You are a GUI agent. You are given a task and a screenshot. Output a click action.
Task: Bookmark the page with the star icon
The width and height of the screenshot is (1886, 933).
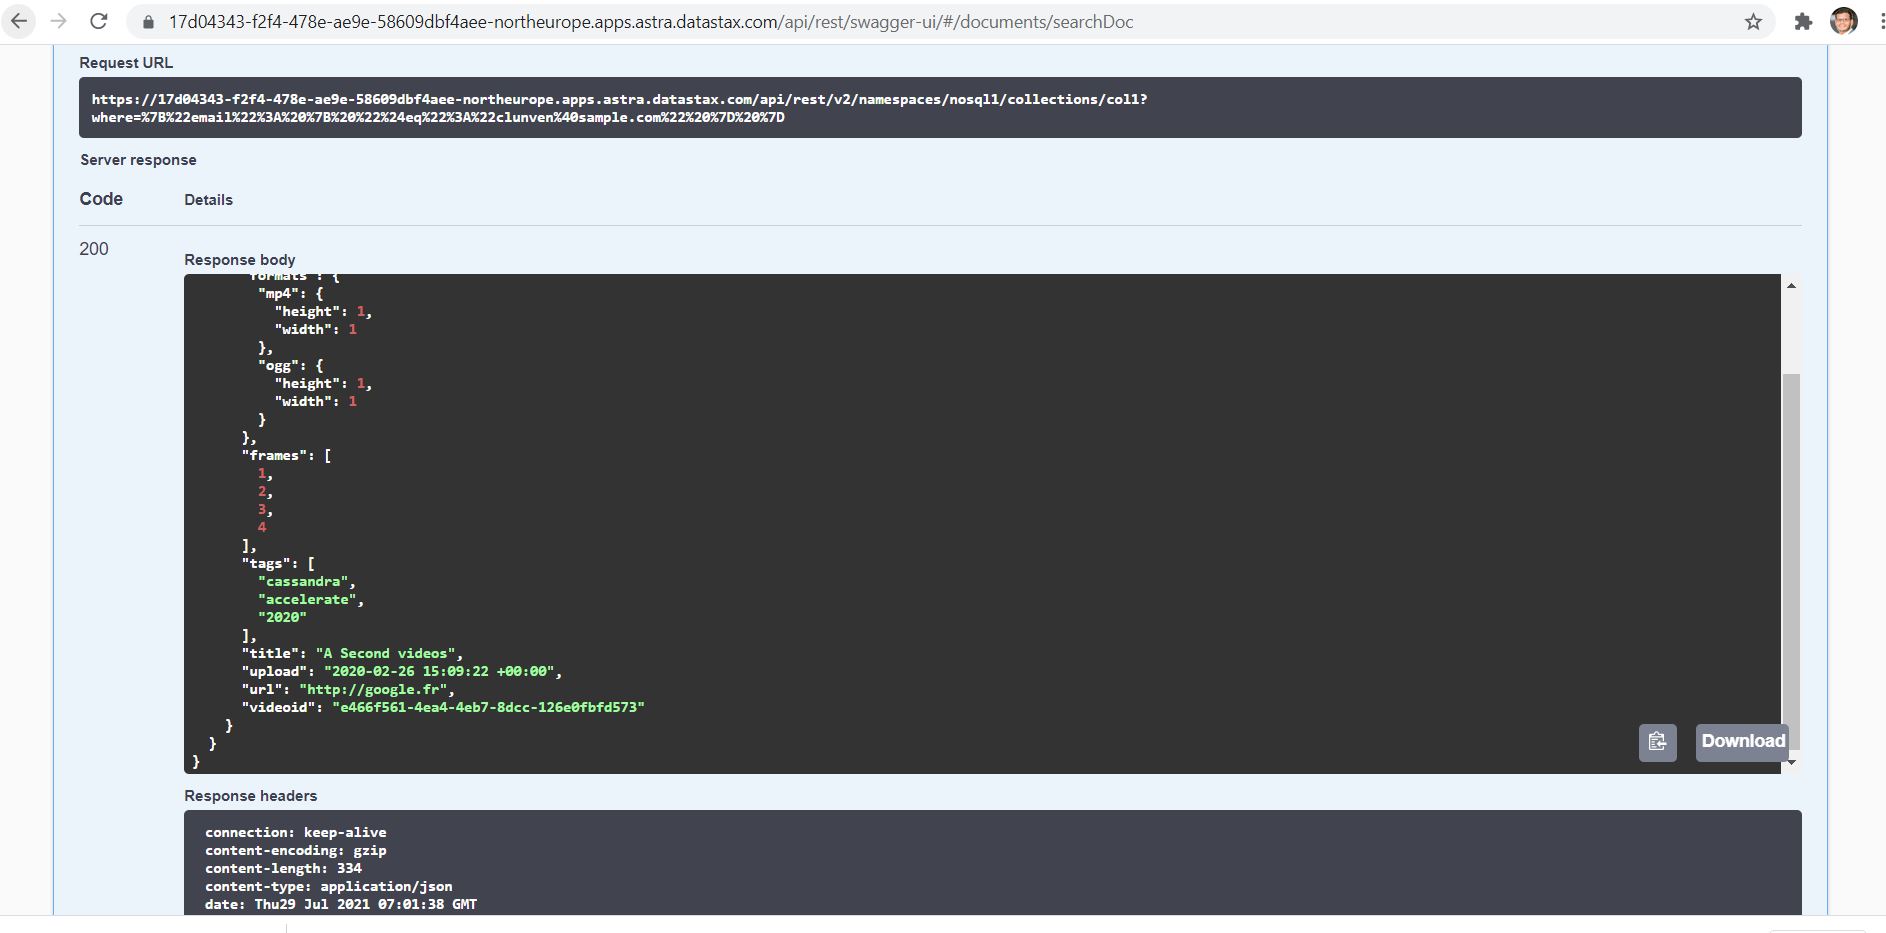click(x=1753, y=20)
